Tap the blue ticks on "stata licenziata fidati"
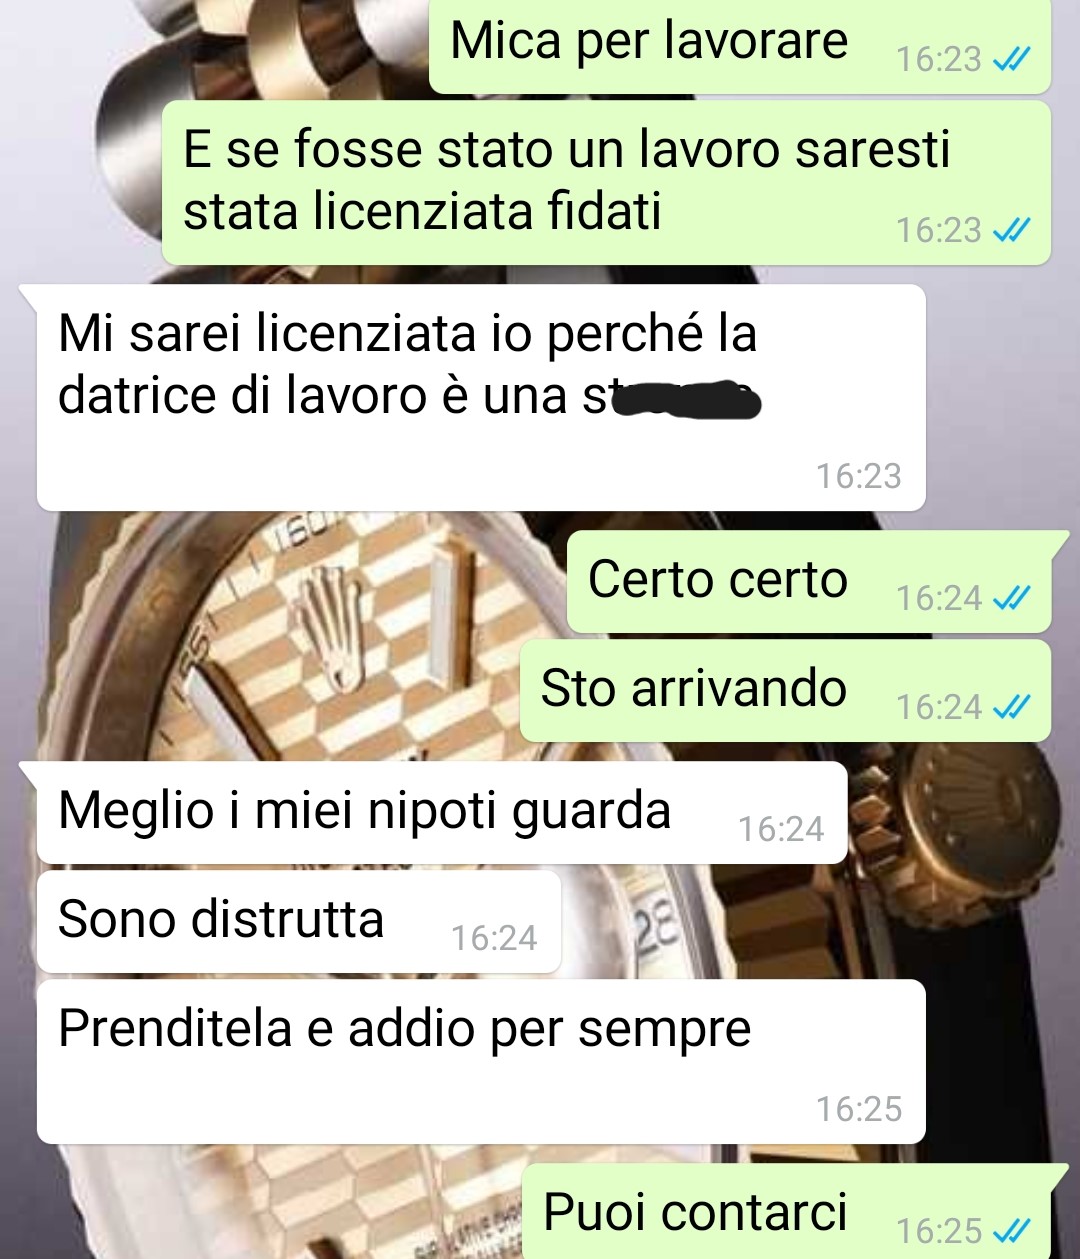Image resolution: width=1080 pixels, height=1259 pixels. pos(1011,231)
